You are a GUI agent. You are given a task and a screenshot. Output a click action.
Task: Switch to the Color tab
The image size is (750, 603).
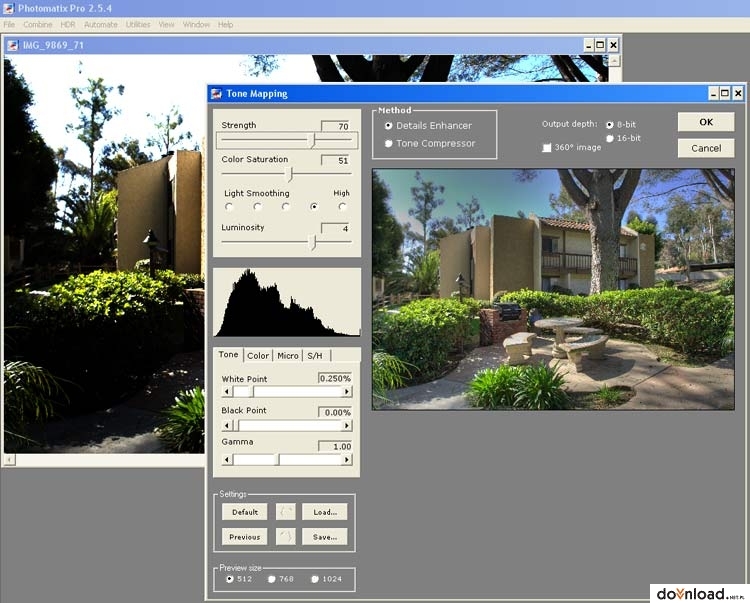258,356
